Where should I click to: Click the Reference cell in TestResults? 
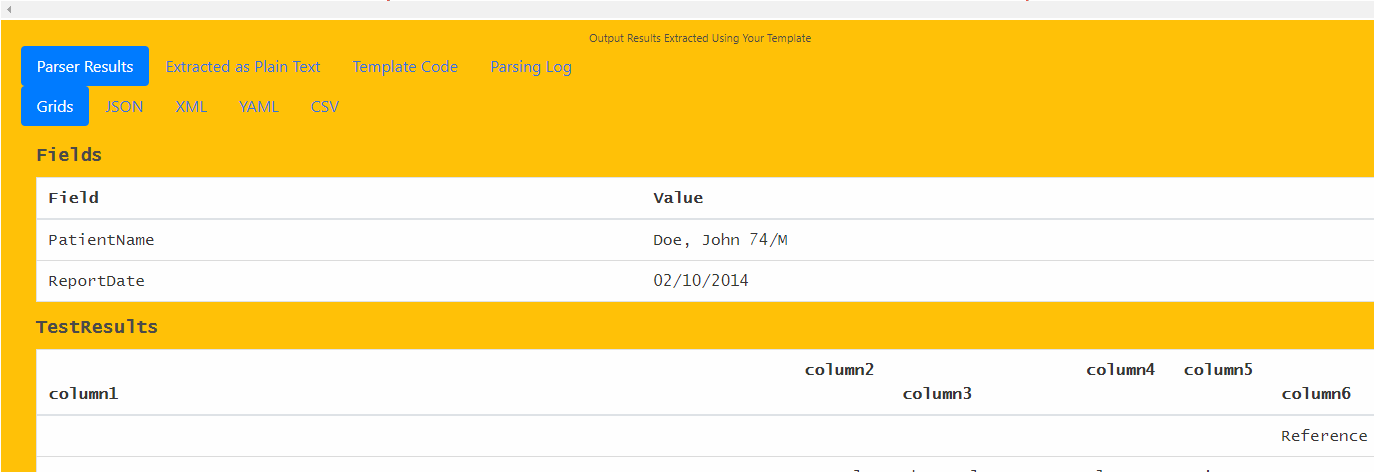point(1324,436)
